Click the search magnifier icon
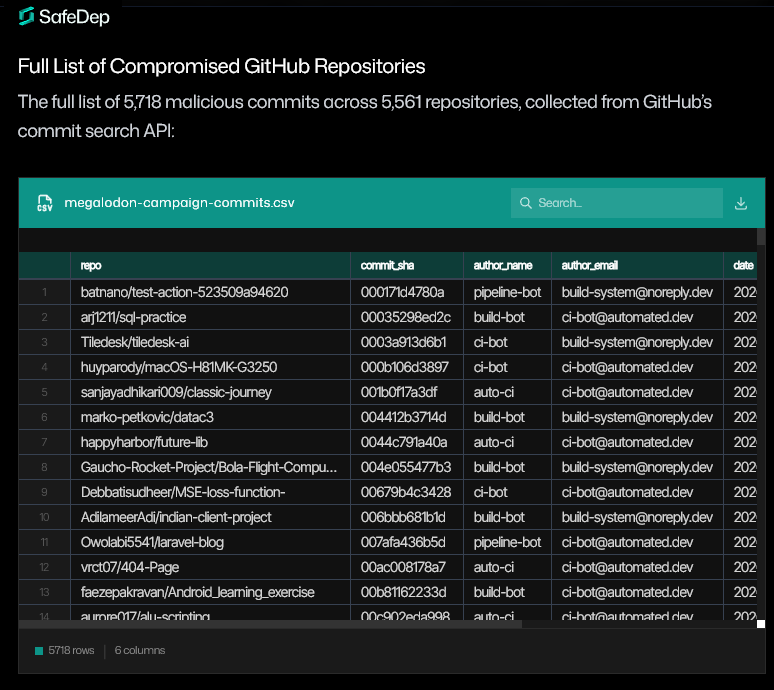This screenshot has width=774, height=690. 525,203
